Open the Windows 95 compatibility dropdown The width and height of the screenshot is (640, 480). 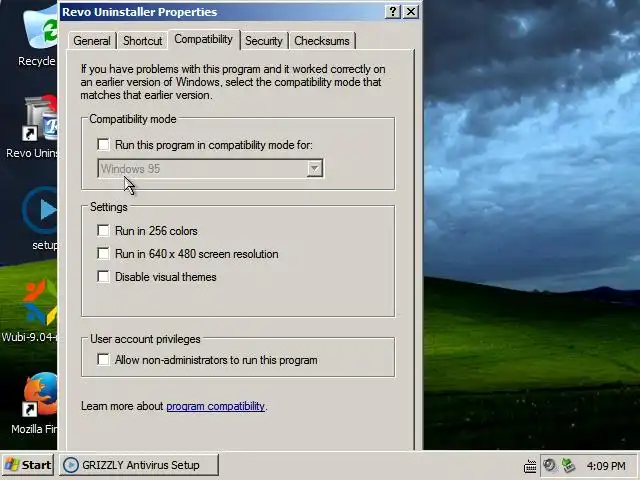click(211, 169)
